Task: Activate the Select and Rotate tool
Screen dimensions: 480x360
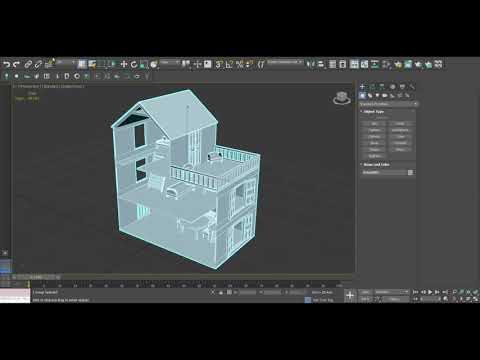Action: (134, 64)
